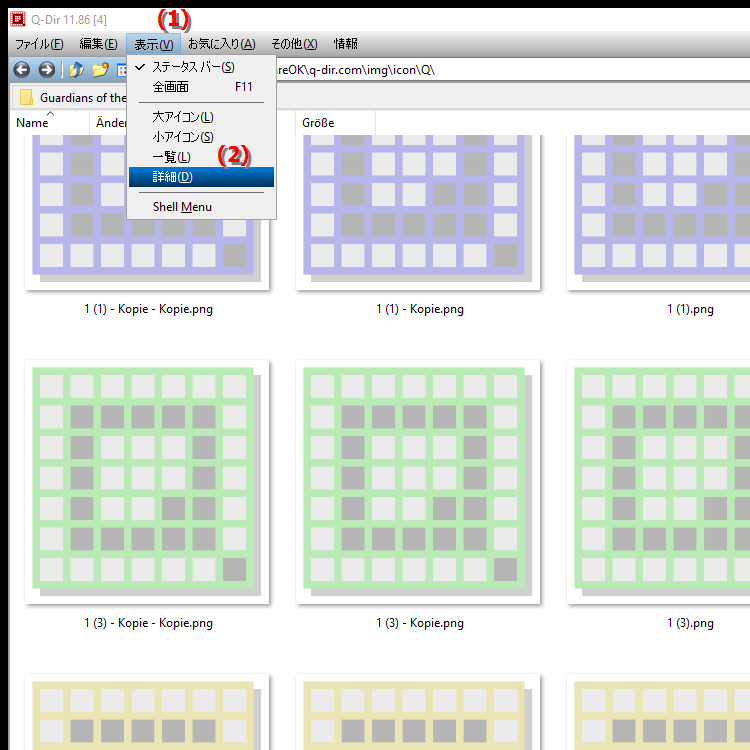Select the purple thumbnail of 1 (1).png
This screenshot has height=750, width=750.
659,212
